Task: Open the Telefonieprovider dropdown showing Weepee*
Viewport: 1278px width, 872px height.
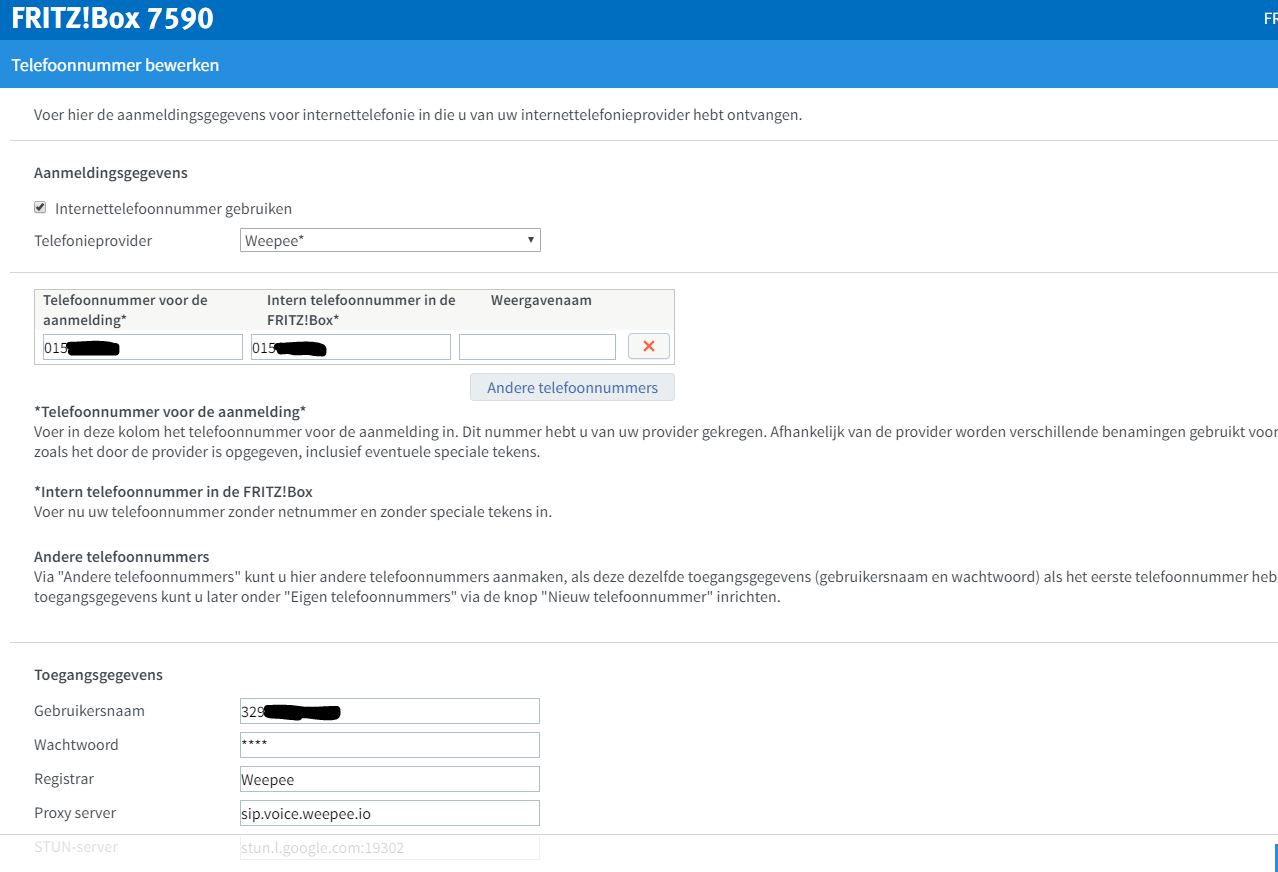Action: coord(390,240)
